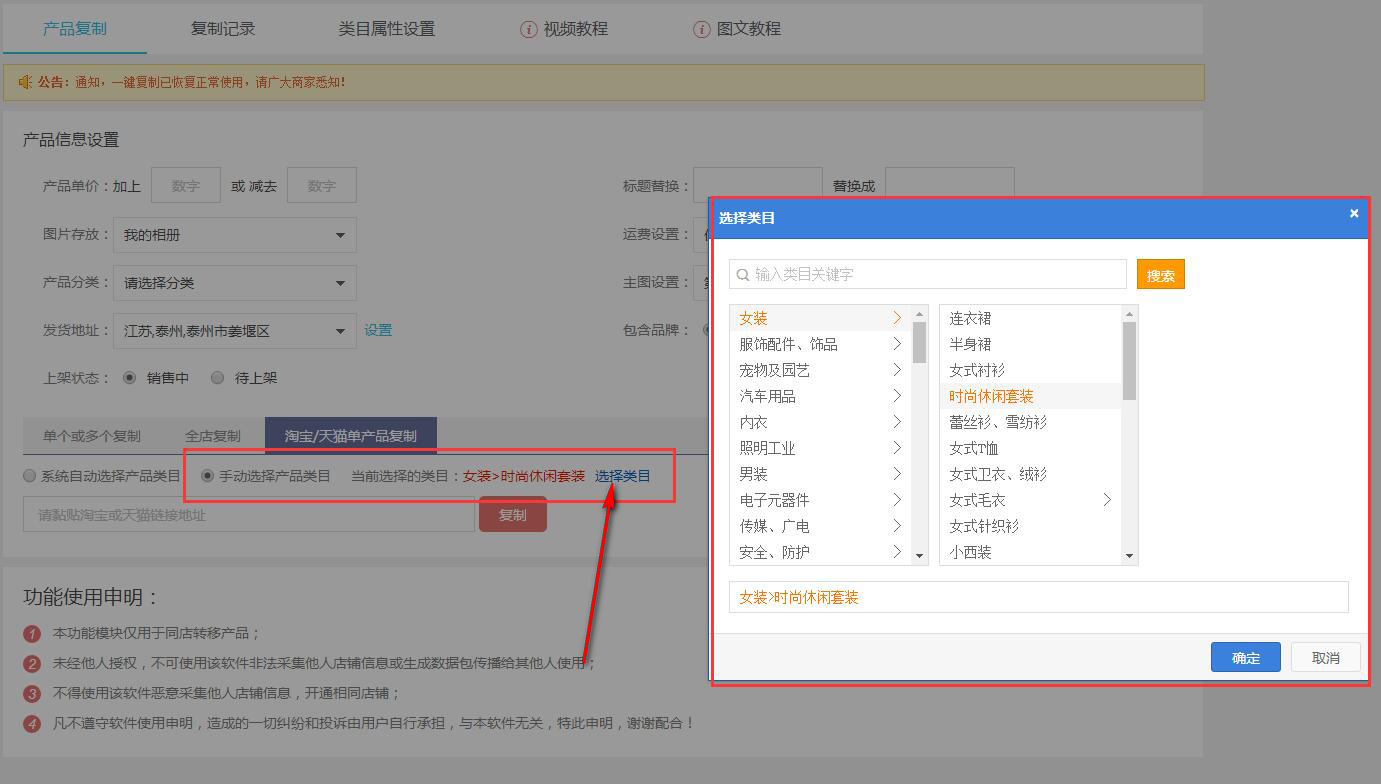Click the 减去 price 数字 input

click(x=322, y=186)
